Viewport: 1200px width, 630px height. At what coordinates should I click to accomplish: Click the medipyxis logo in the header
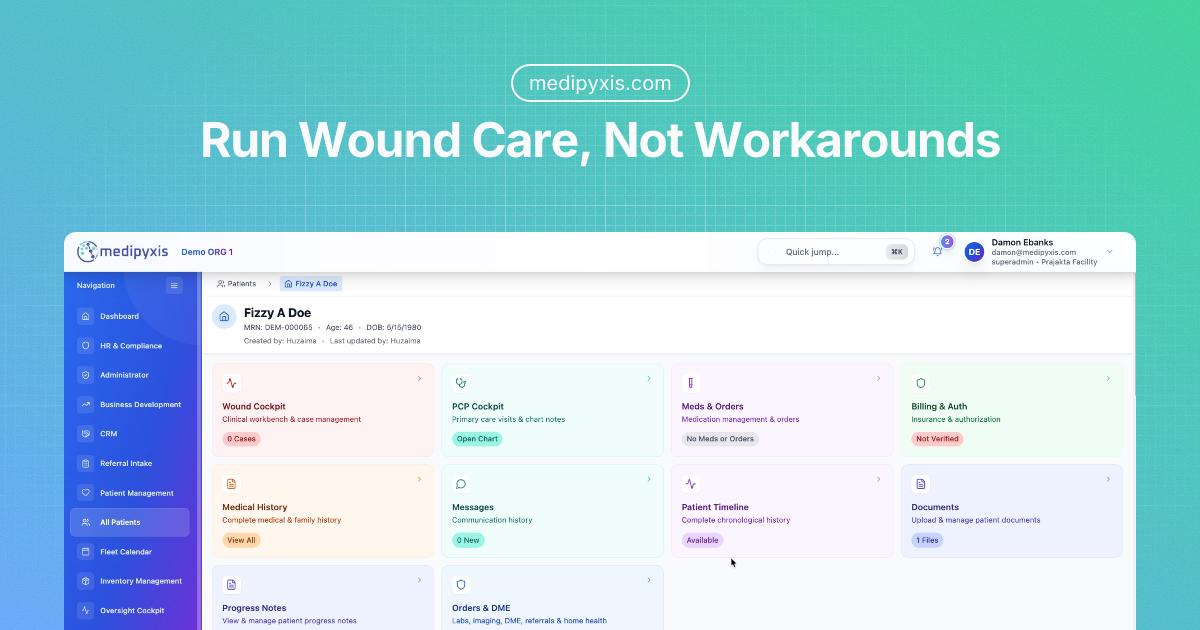[123, 252]
